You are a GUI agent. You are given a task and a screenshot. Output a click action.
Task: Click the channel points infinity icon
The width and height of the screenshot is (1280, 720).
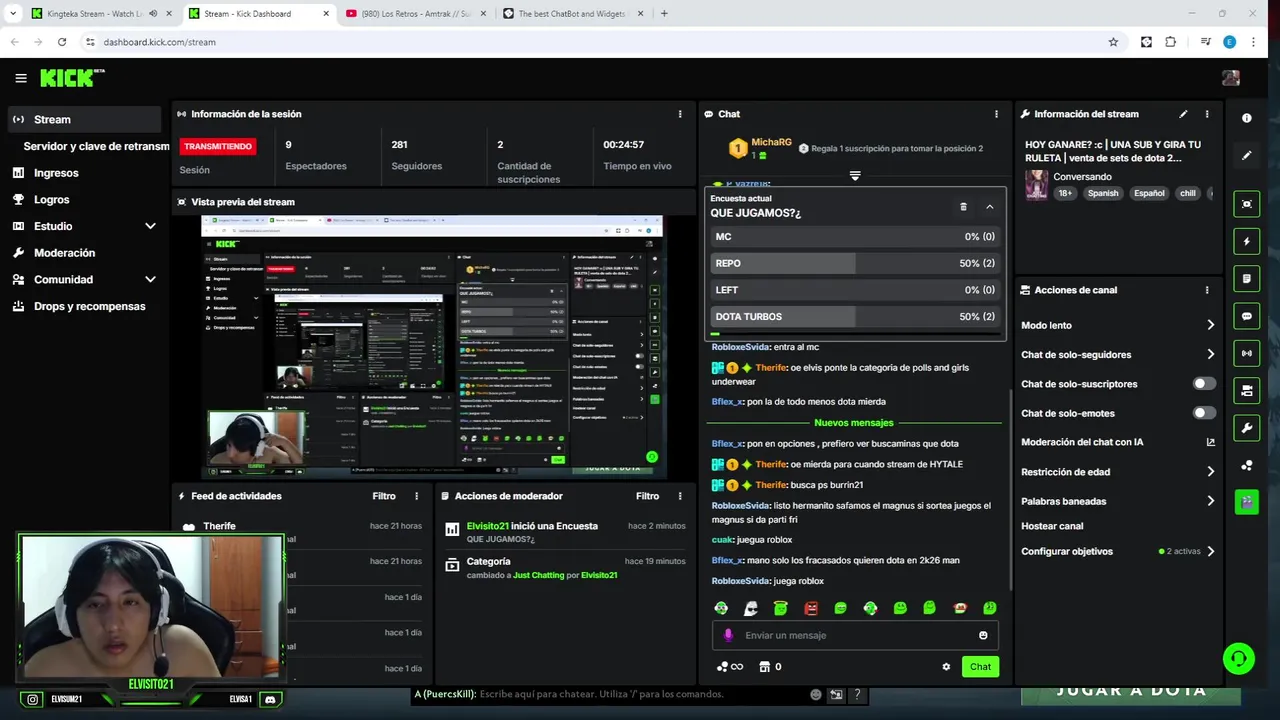click(x=730, y=667)
